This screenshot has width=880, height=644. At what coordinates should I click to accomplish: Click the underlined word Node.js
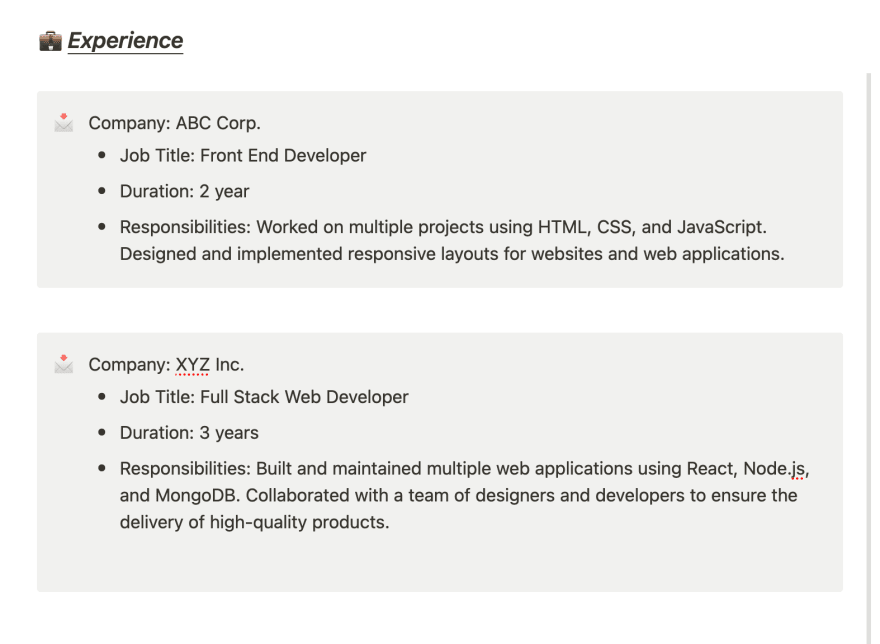point(774,469)
